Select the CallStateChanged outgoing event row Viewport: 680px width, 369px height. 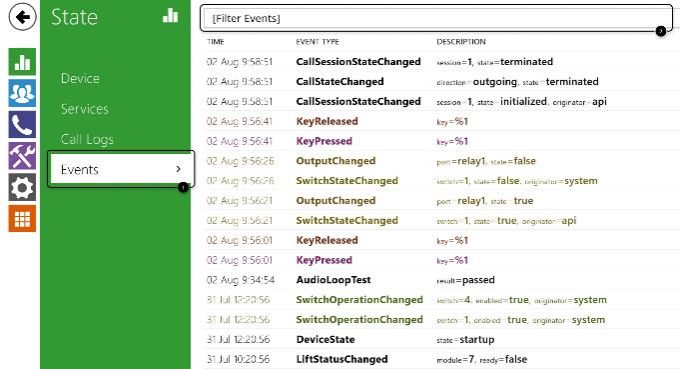(441, 82)
